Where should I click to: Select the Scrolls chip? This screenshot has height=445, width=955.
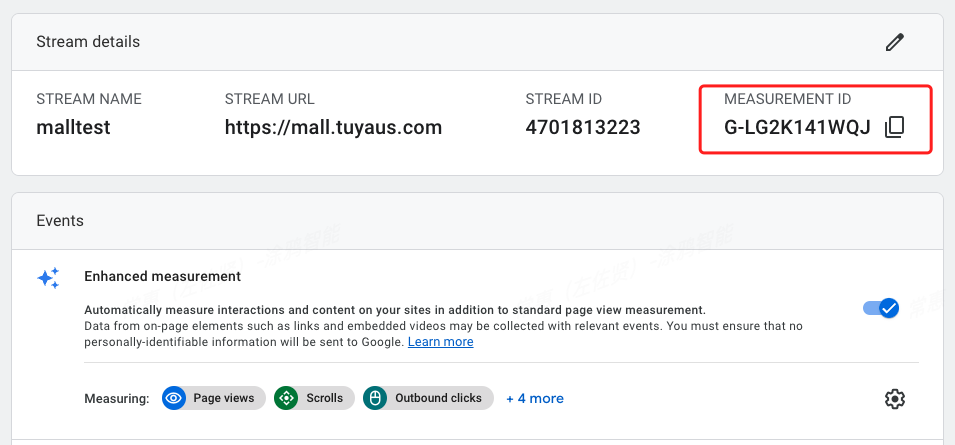coord(314,398)
